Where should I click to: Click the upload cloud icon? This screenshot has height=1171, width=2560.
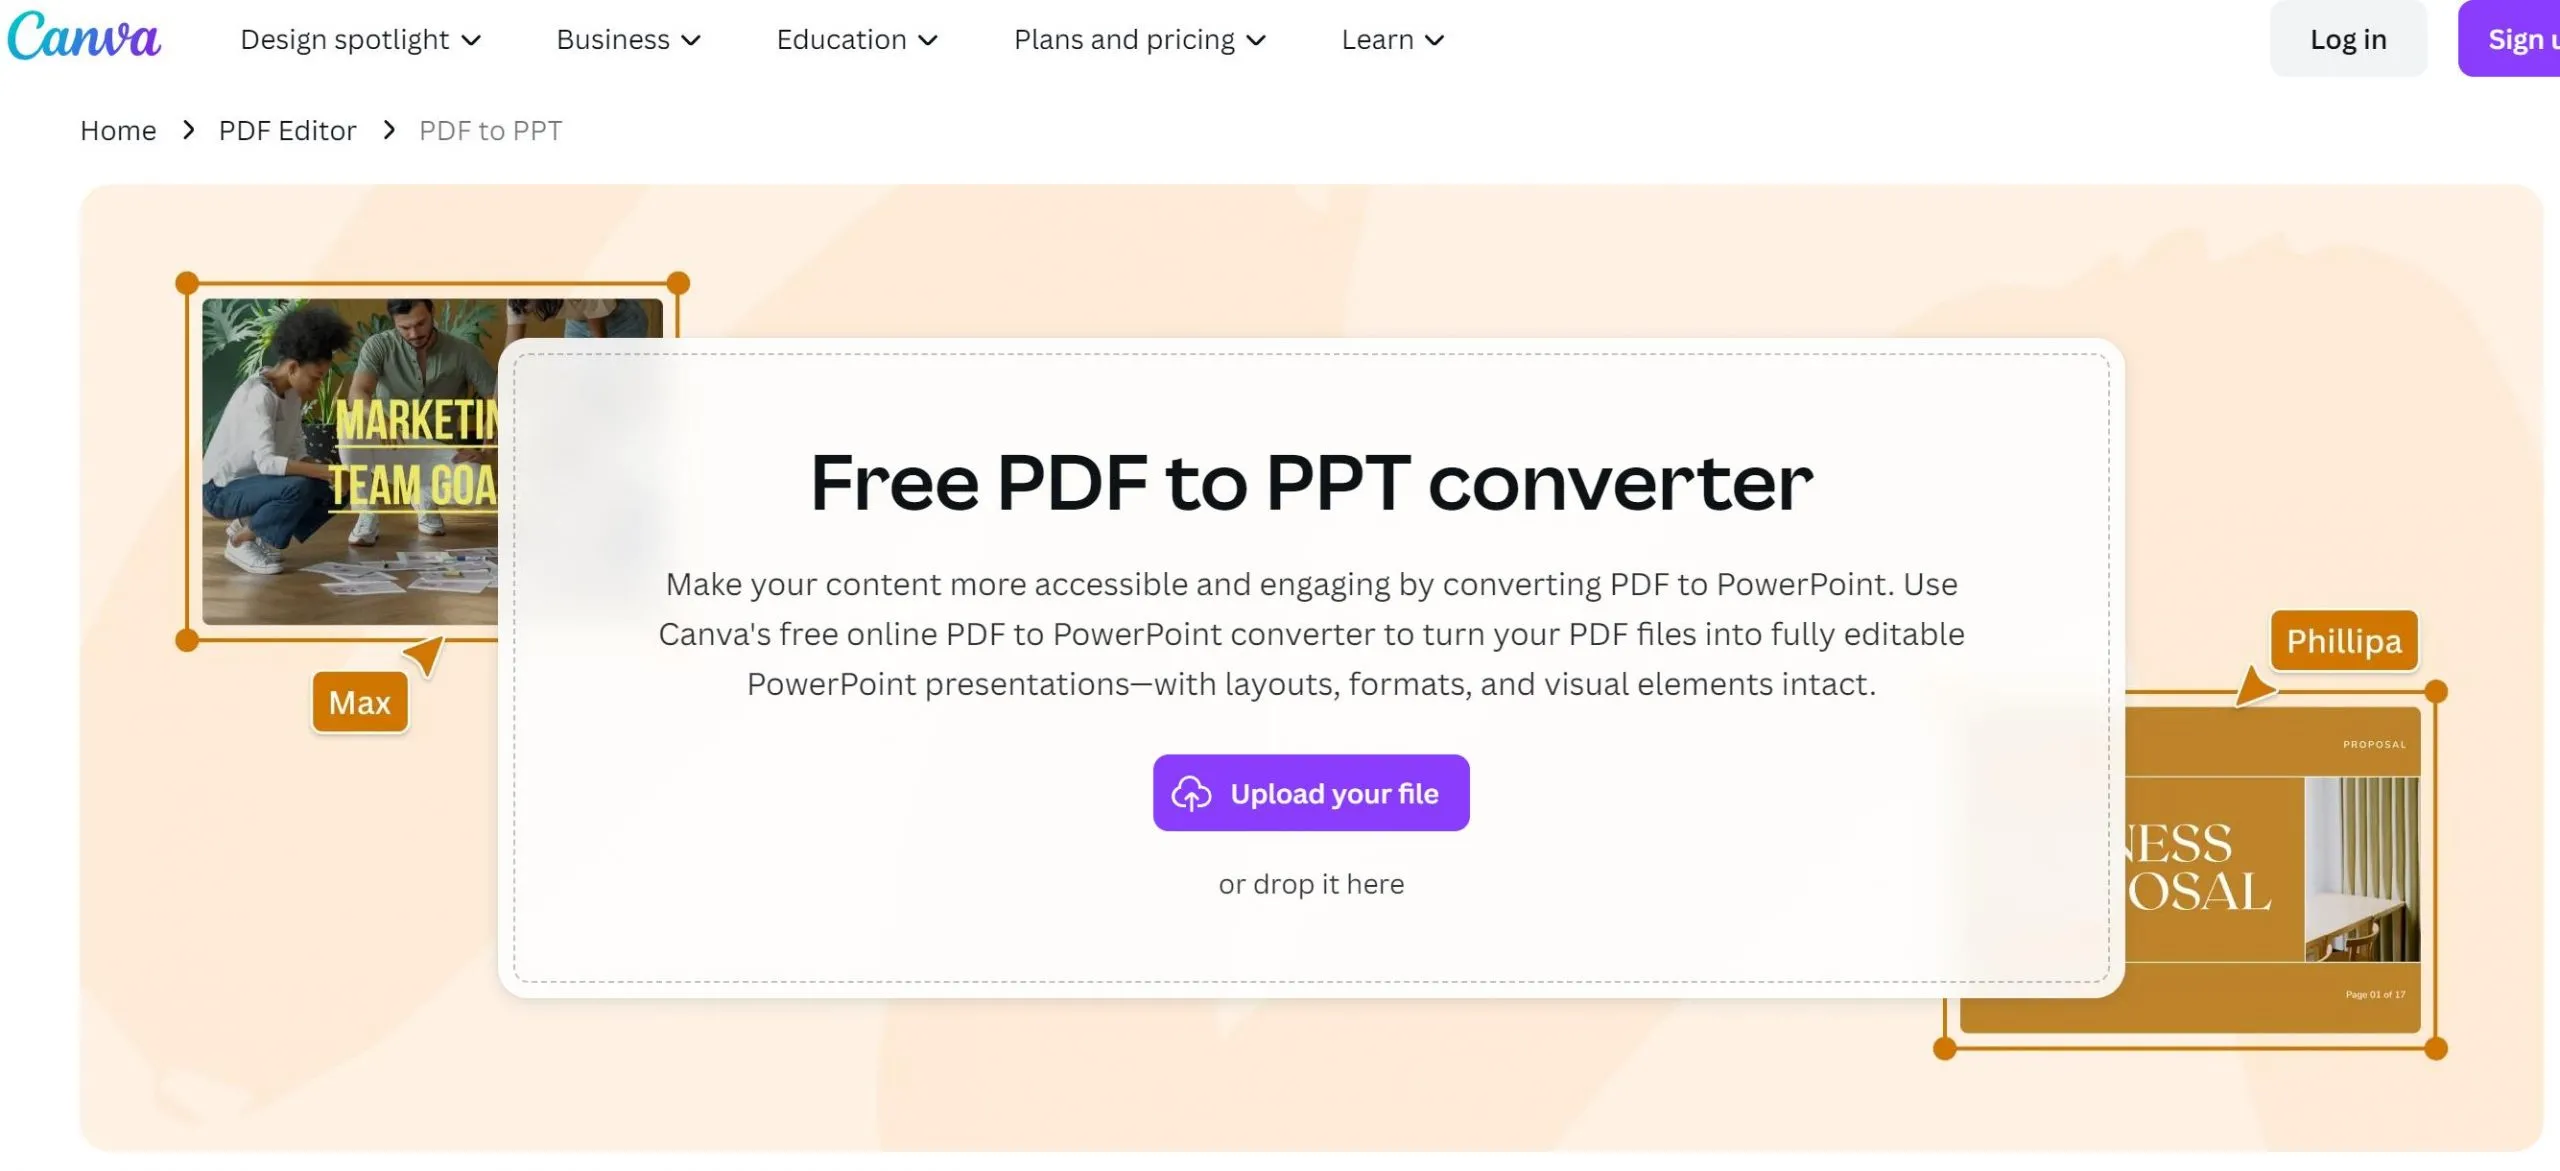1192,792
